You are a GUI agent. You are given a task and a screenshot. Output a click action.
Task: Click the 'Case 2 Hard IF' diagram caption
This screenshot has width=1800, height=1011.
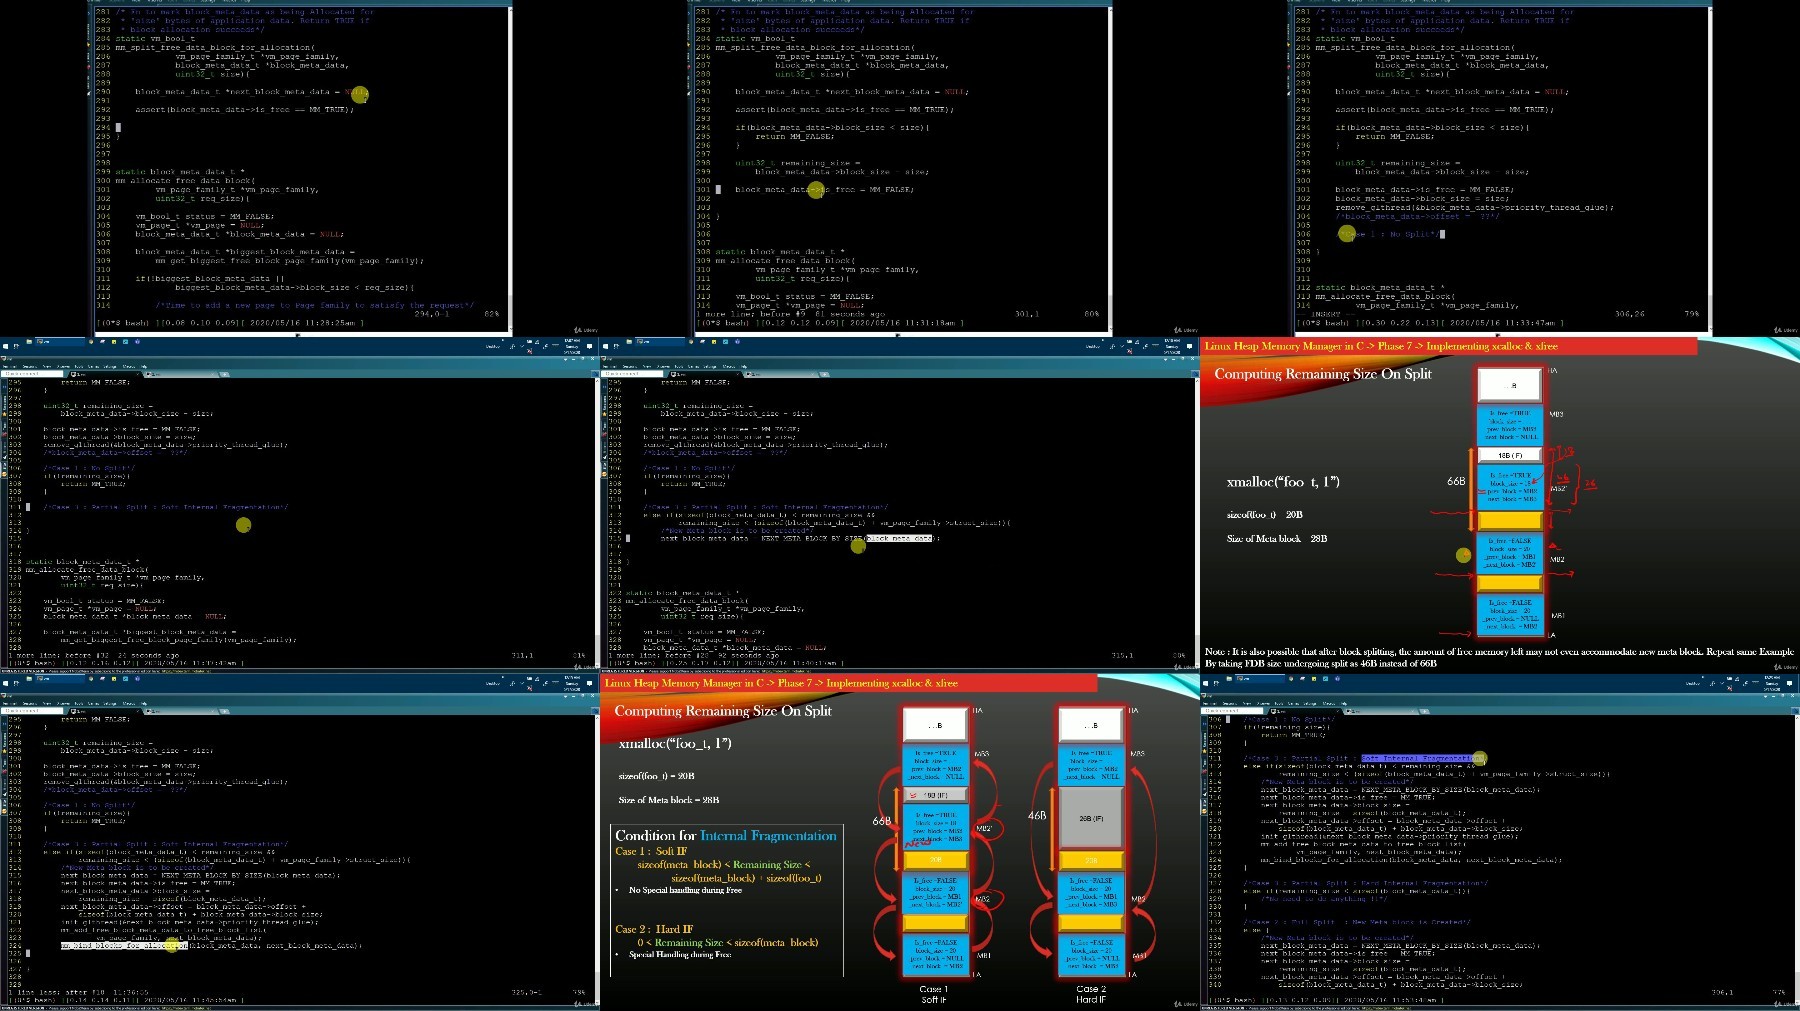point(1091,994)
